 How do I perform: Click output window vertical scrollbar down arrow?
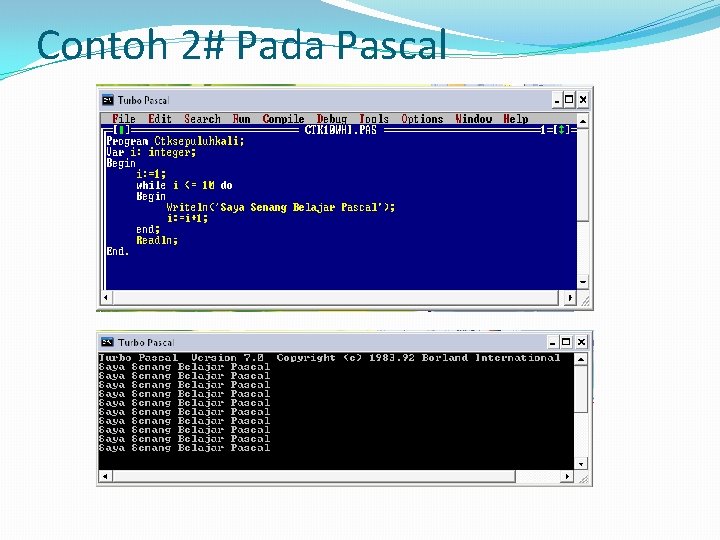581,464
